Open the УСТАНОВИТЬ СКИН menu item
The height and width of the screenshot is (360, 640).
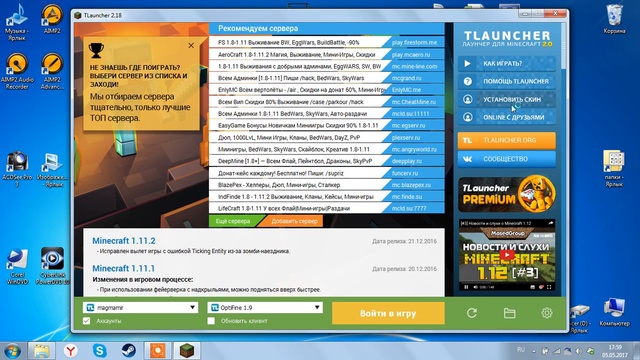(507, 99)
